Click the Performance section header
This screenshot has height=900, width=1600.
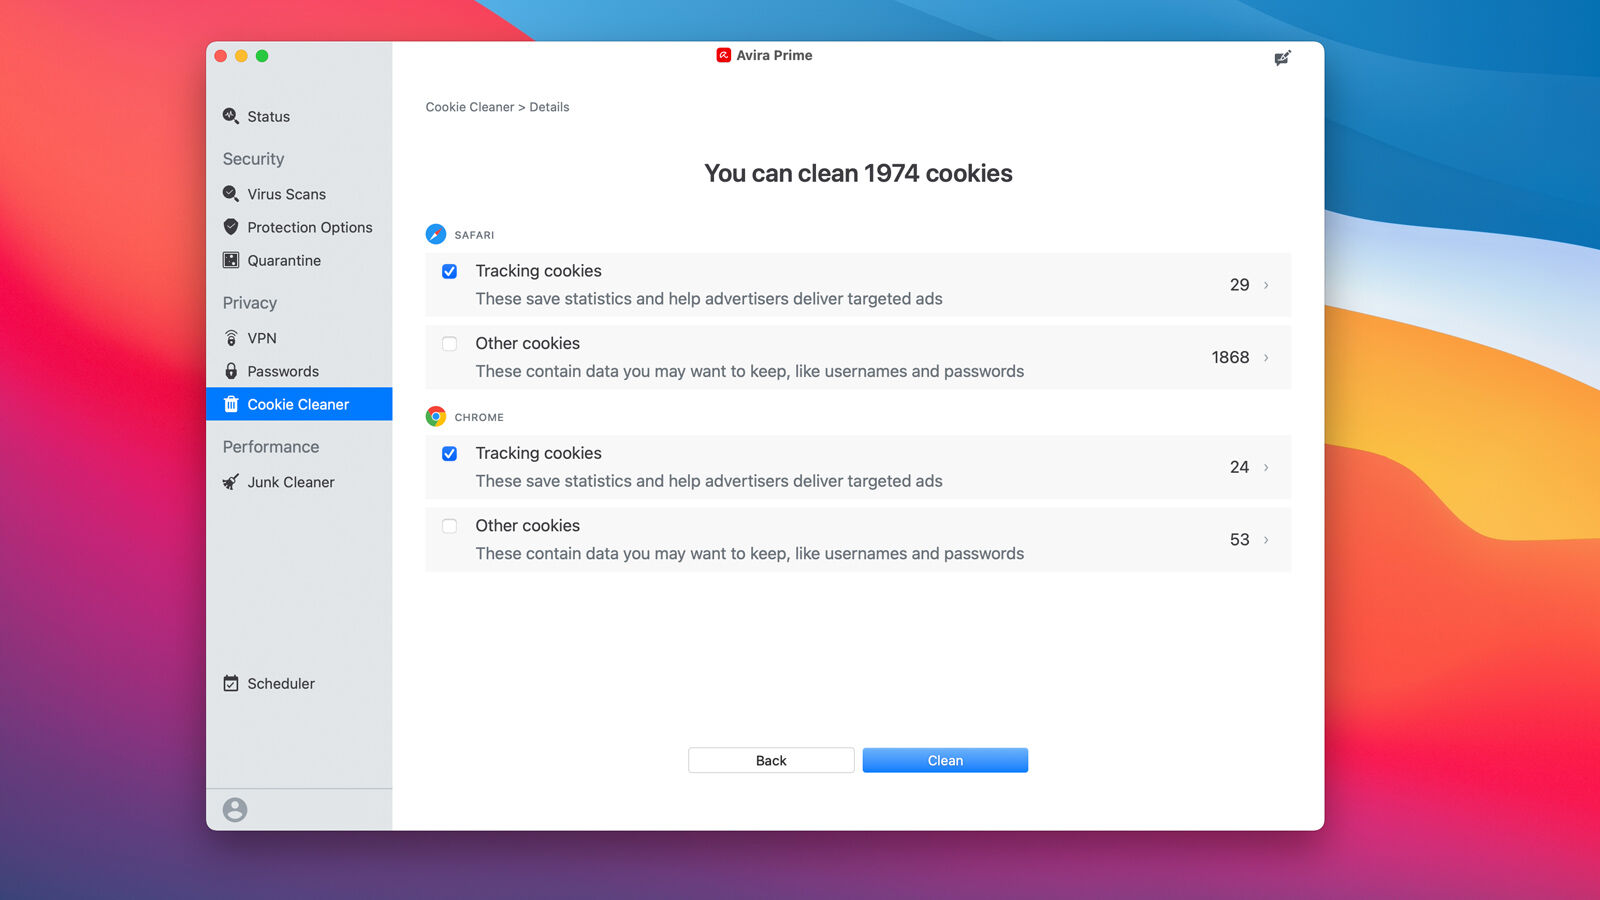[x=271, y=447]
